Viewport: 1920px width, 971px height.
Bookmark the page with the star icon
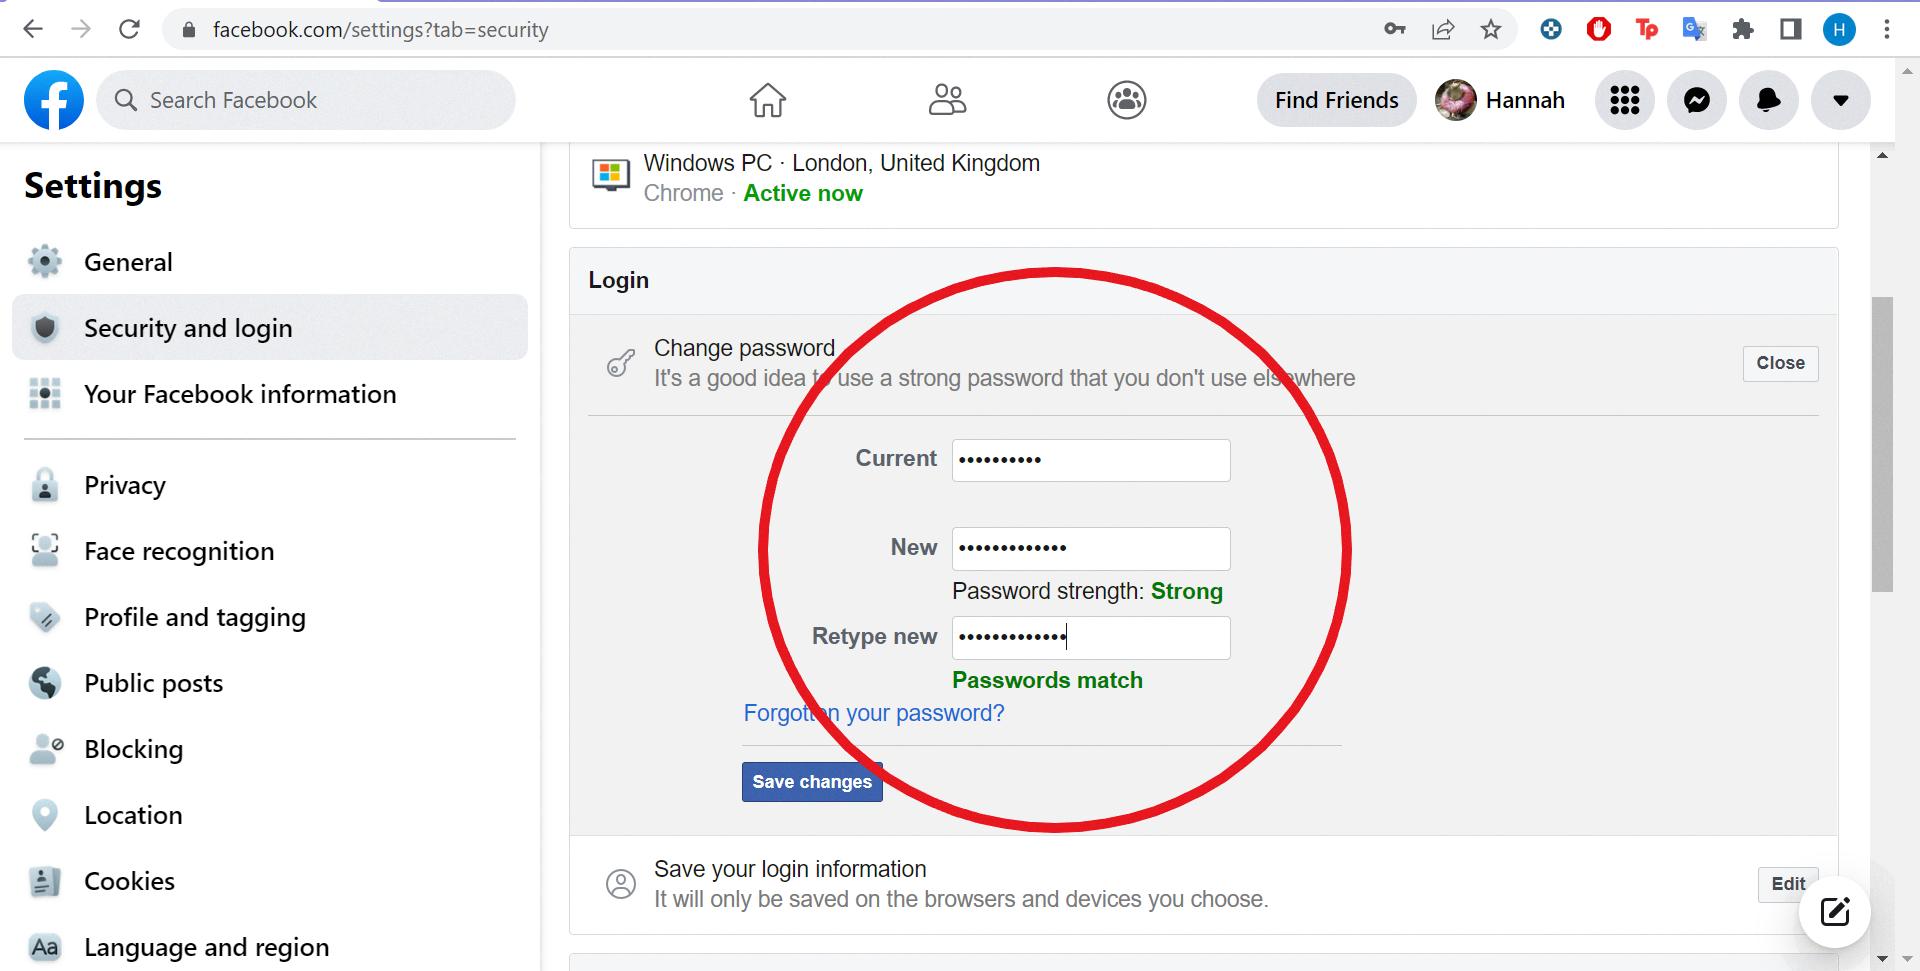click(1491, 29)
